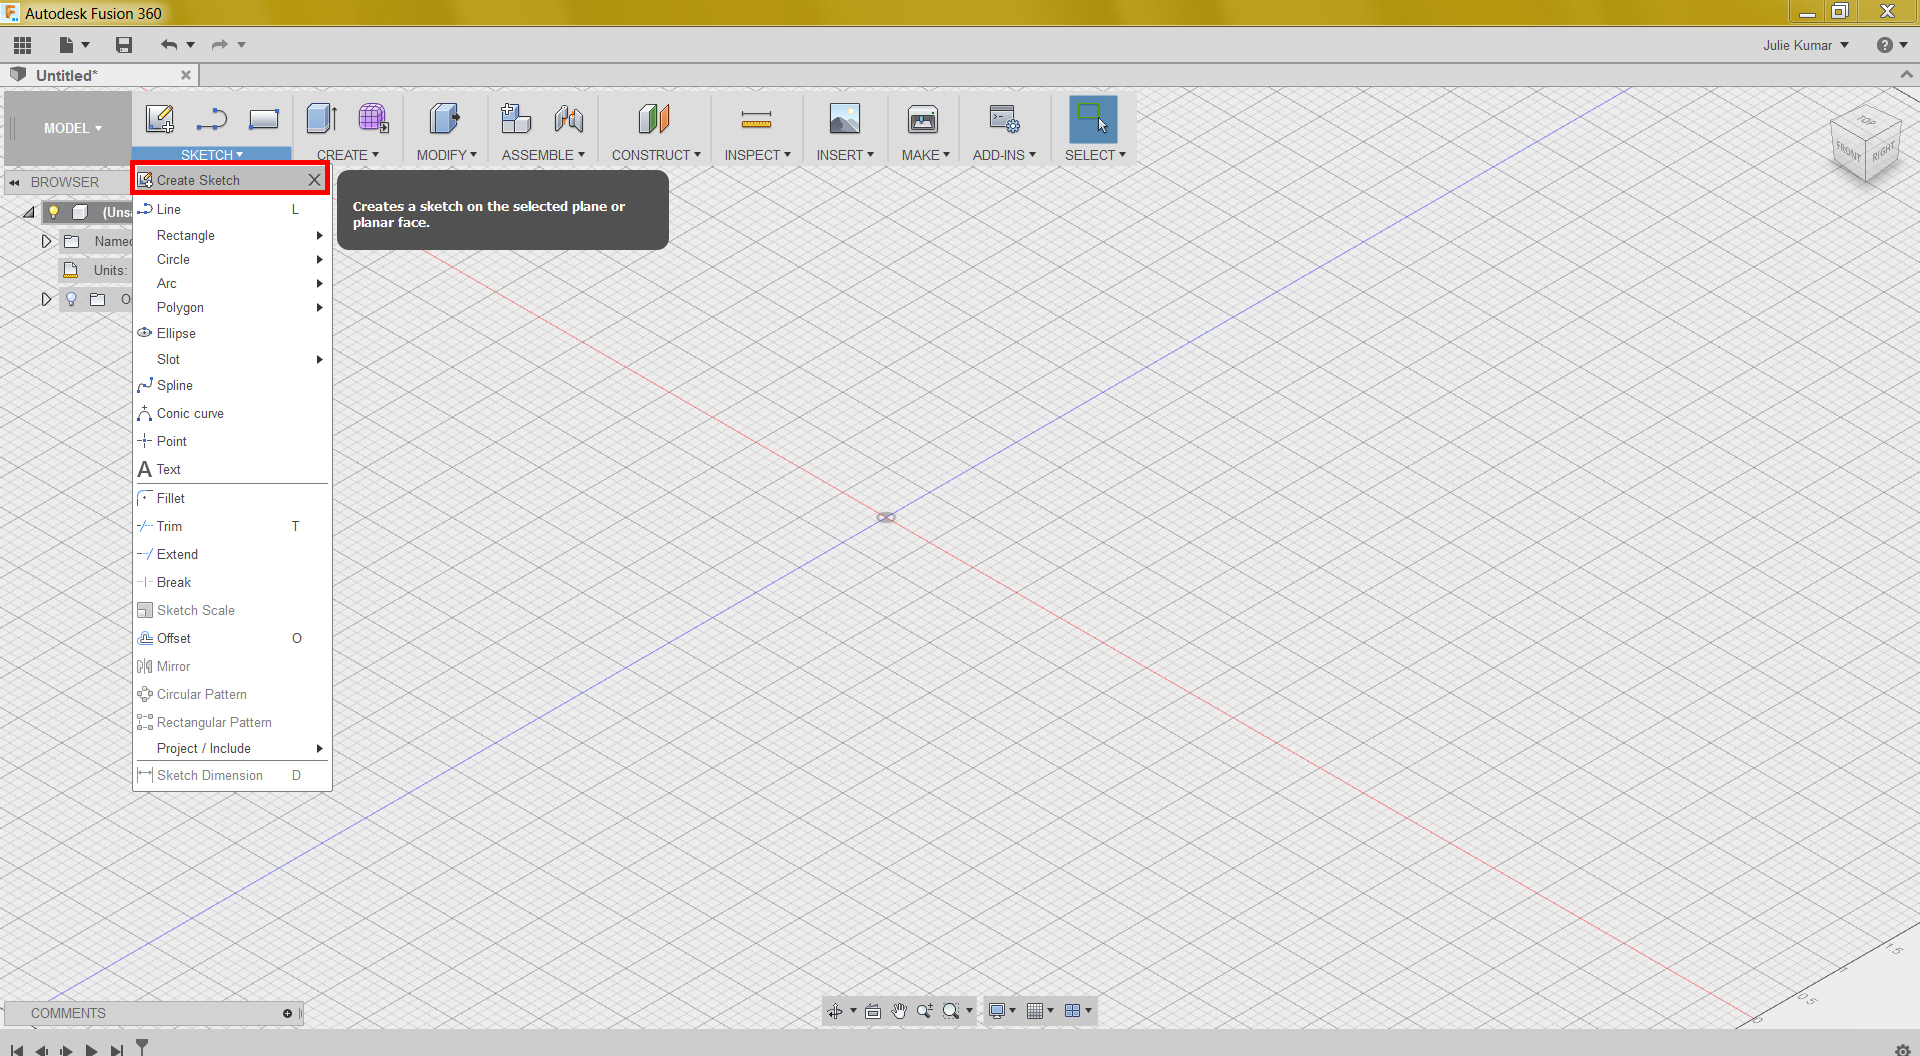Click the New Component icon above ASSEMBLE
Screen dimensions: 1920x1056
[x=516, y=119]
